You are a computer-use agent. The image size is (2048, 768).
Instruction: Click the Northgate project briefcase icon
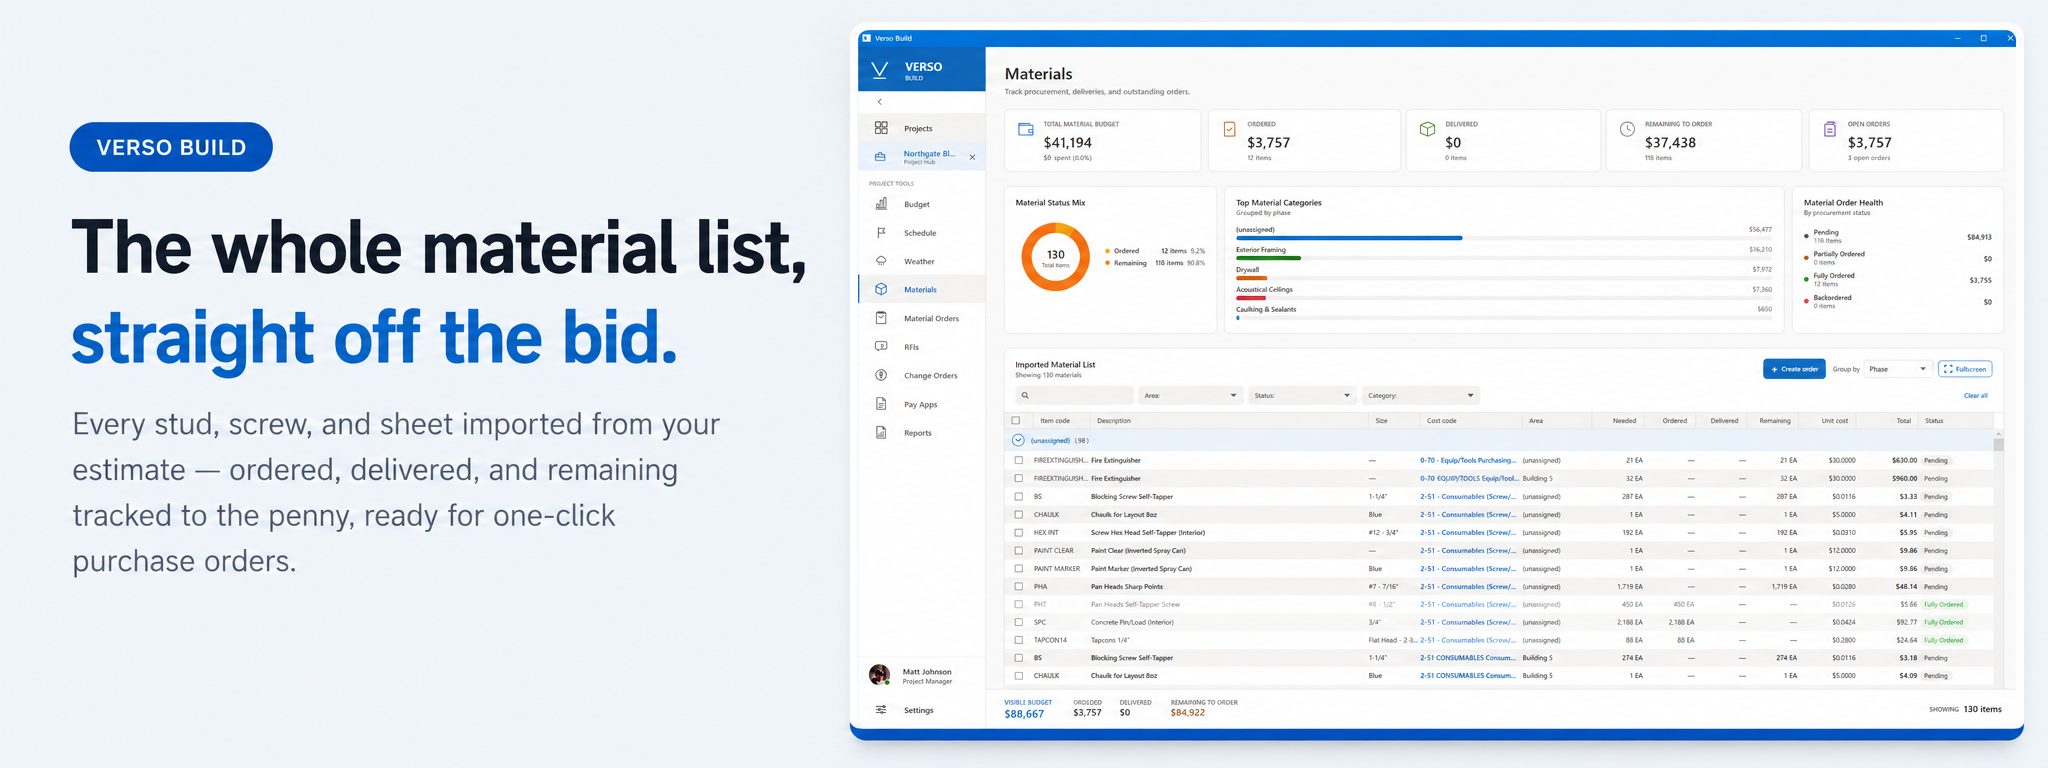pos(881,157)
